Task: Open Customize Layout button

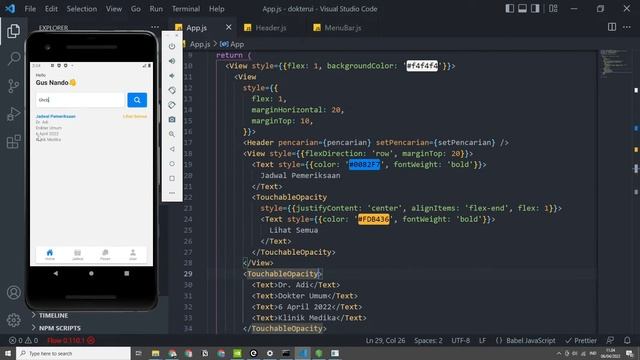Action: 553,9
